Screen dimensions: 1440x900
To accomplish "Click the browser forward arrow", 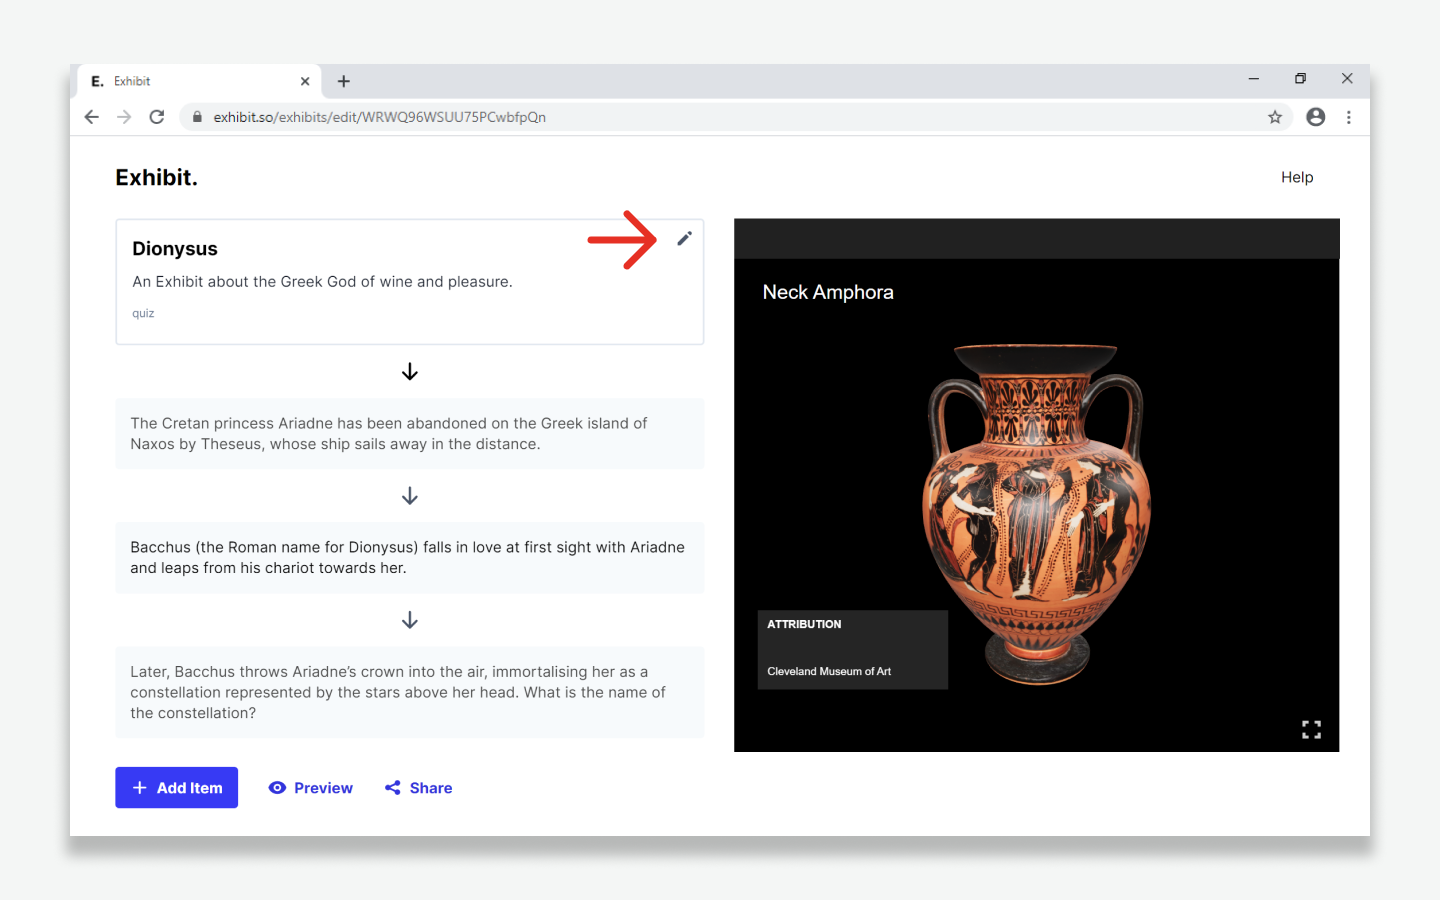I will [x=124, y=117].
